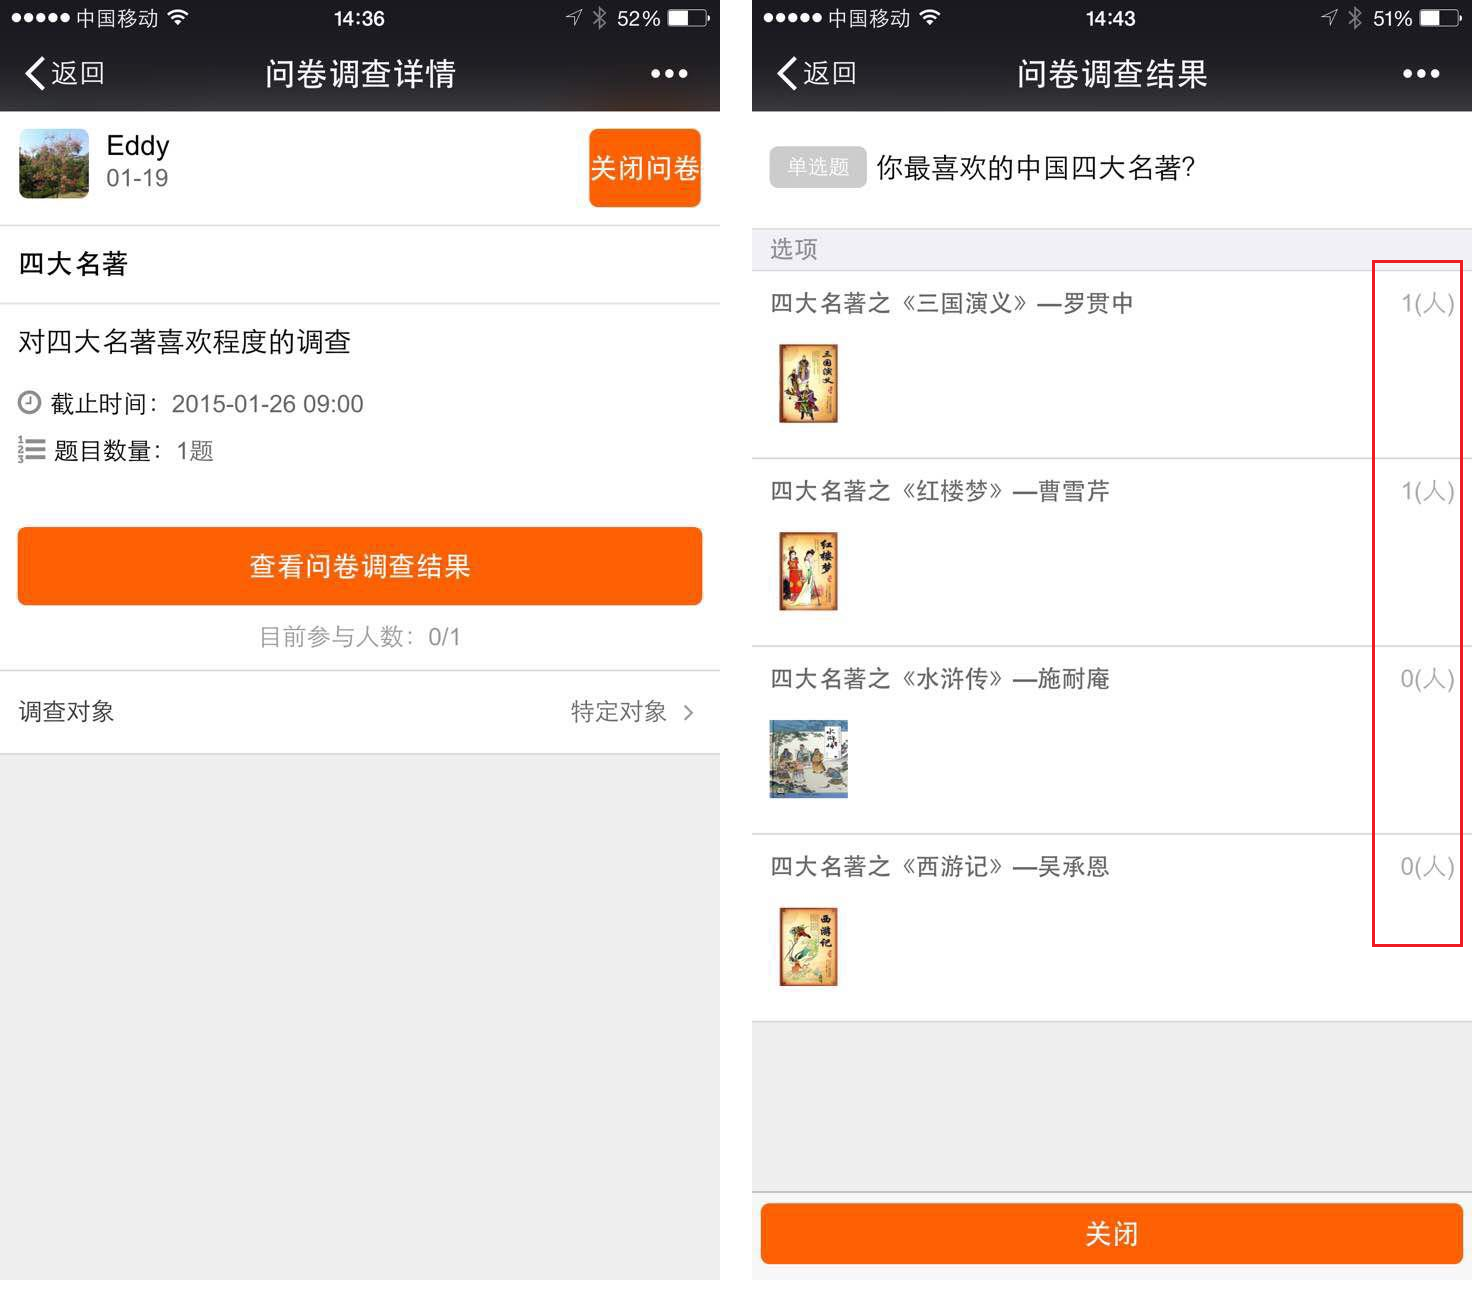
Task: Open the more options dots on 问卷调查详情
Action: 669,73
